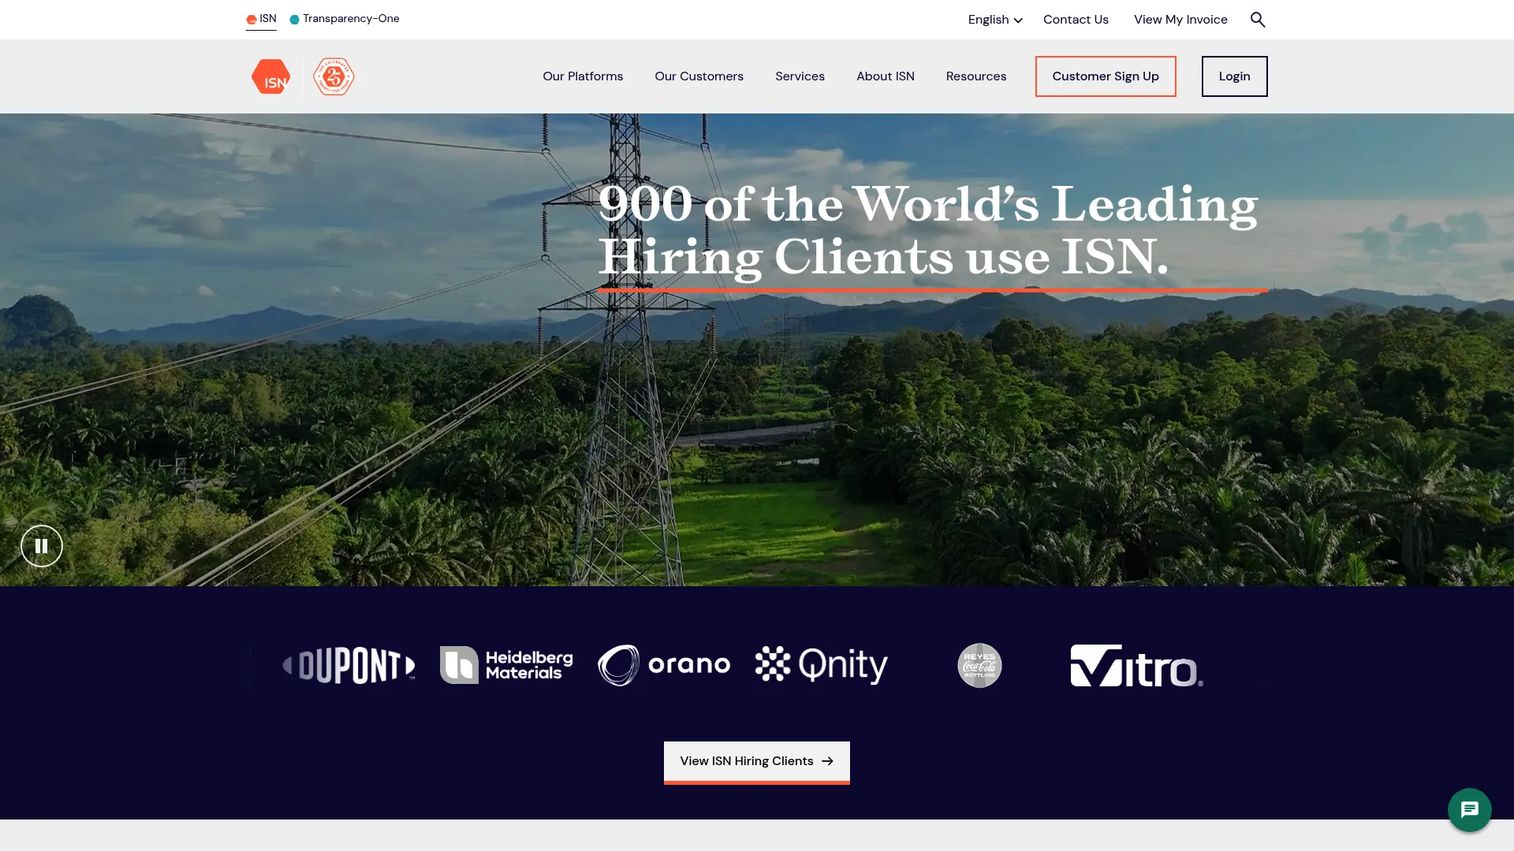The image size is (1514, 851).
Task: Open the View My Invoice link
Action: (x=1181, y=19)
